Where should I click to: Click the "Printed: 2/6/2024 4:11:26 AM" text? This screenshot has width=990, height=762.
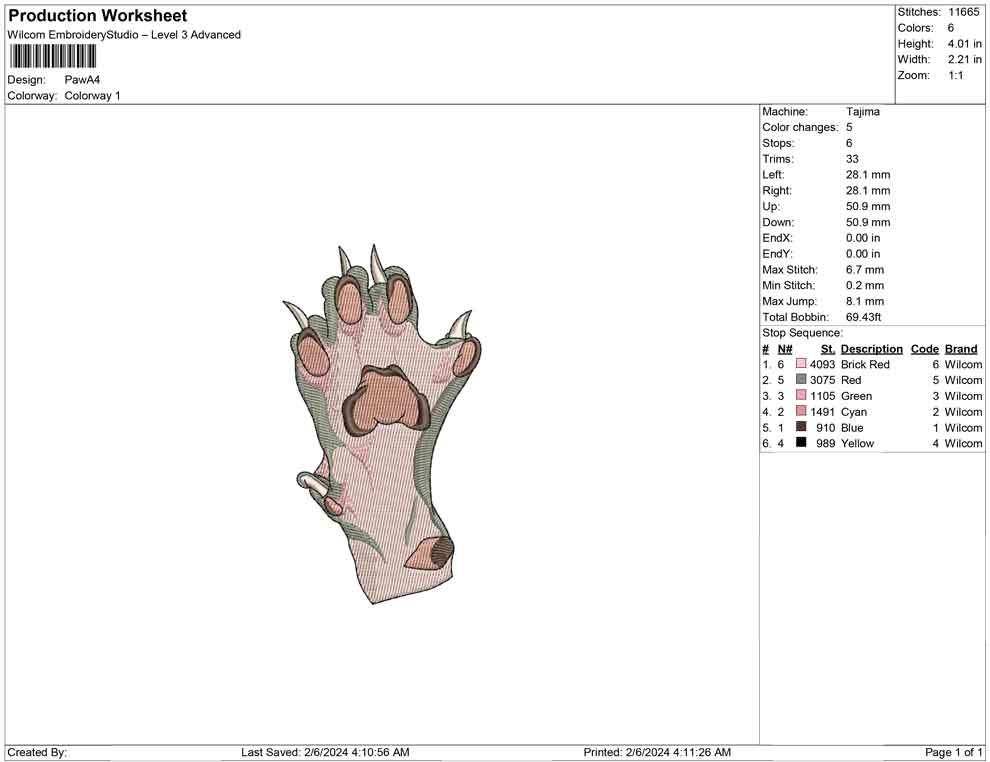657,752
